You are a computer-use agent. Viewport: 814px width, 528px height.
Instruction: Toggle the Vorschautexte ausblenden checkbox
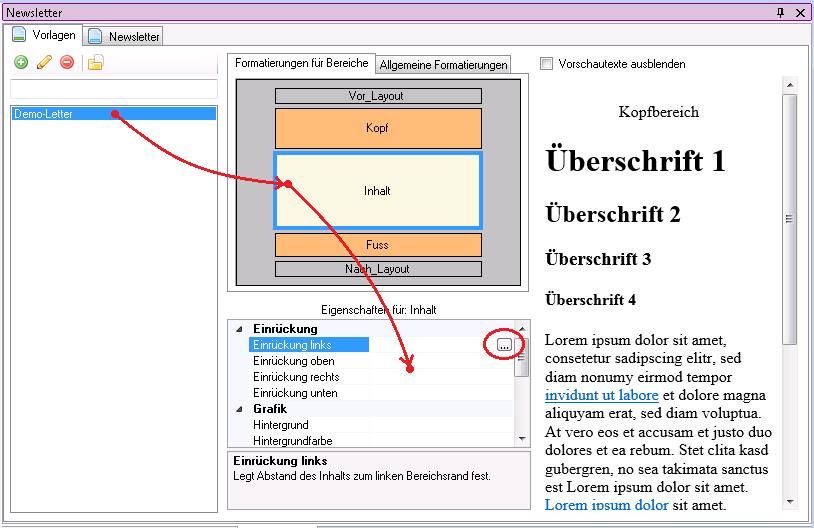pyautogui.click(x=546, y=64)
